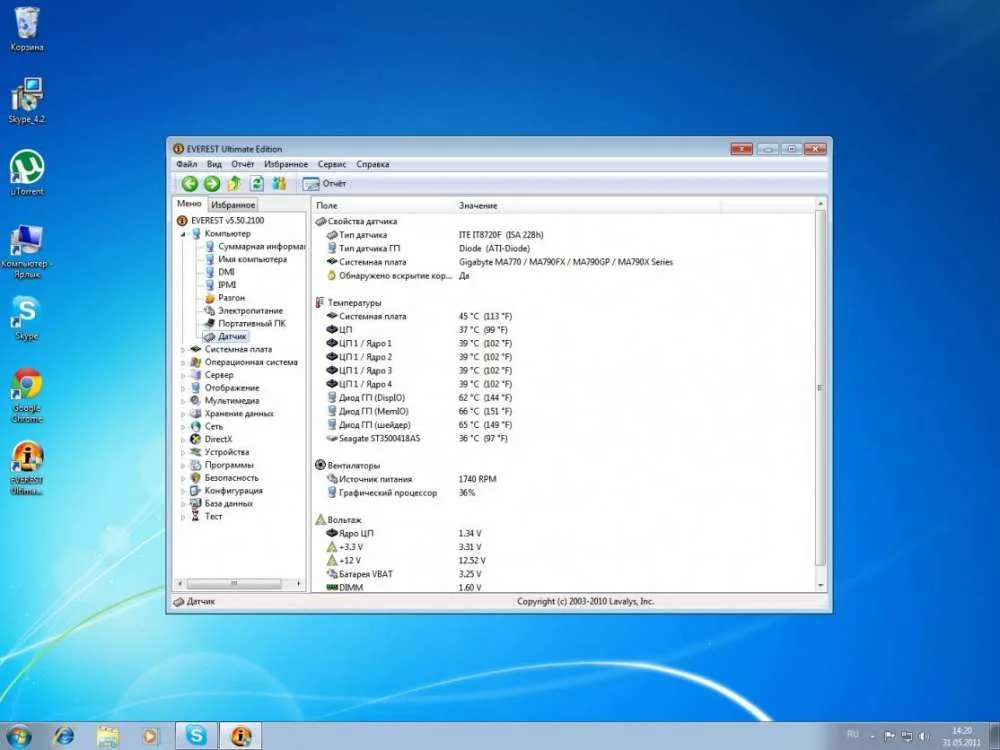The width and height of the screenshot is (1000, 750).
Task: Select the ЦП1 / Ядро 1 temperature row
Action: (564, 343)
